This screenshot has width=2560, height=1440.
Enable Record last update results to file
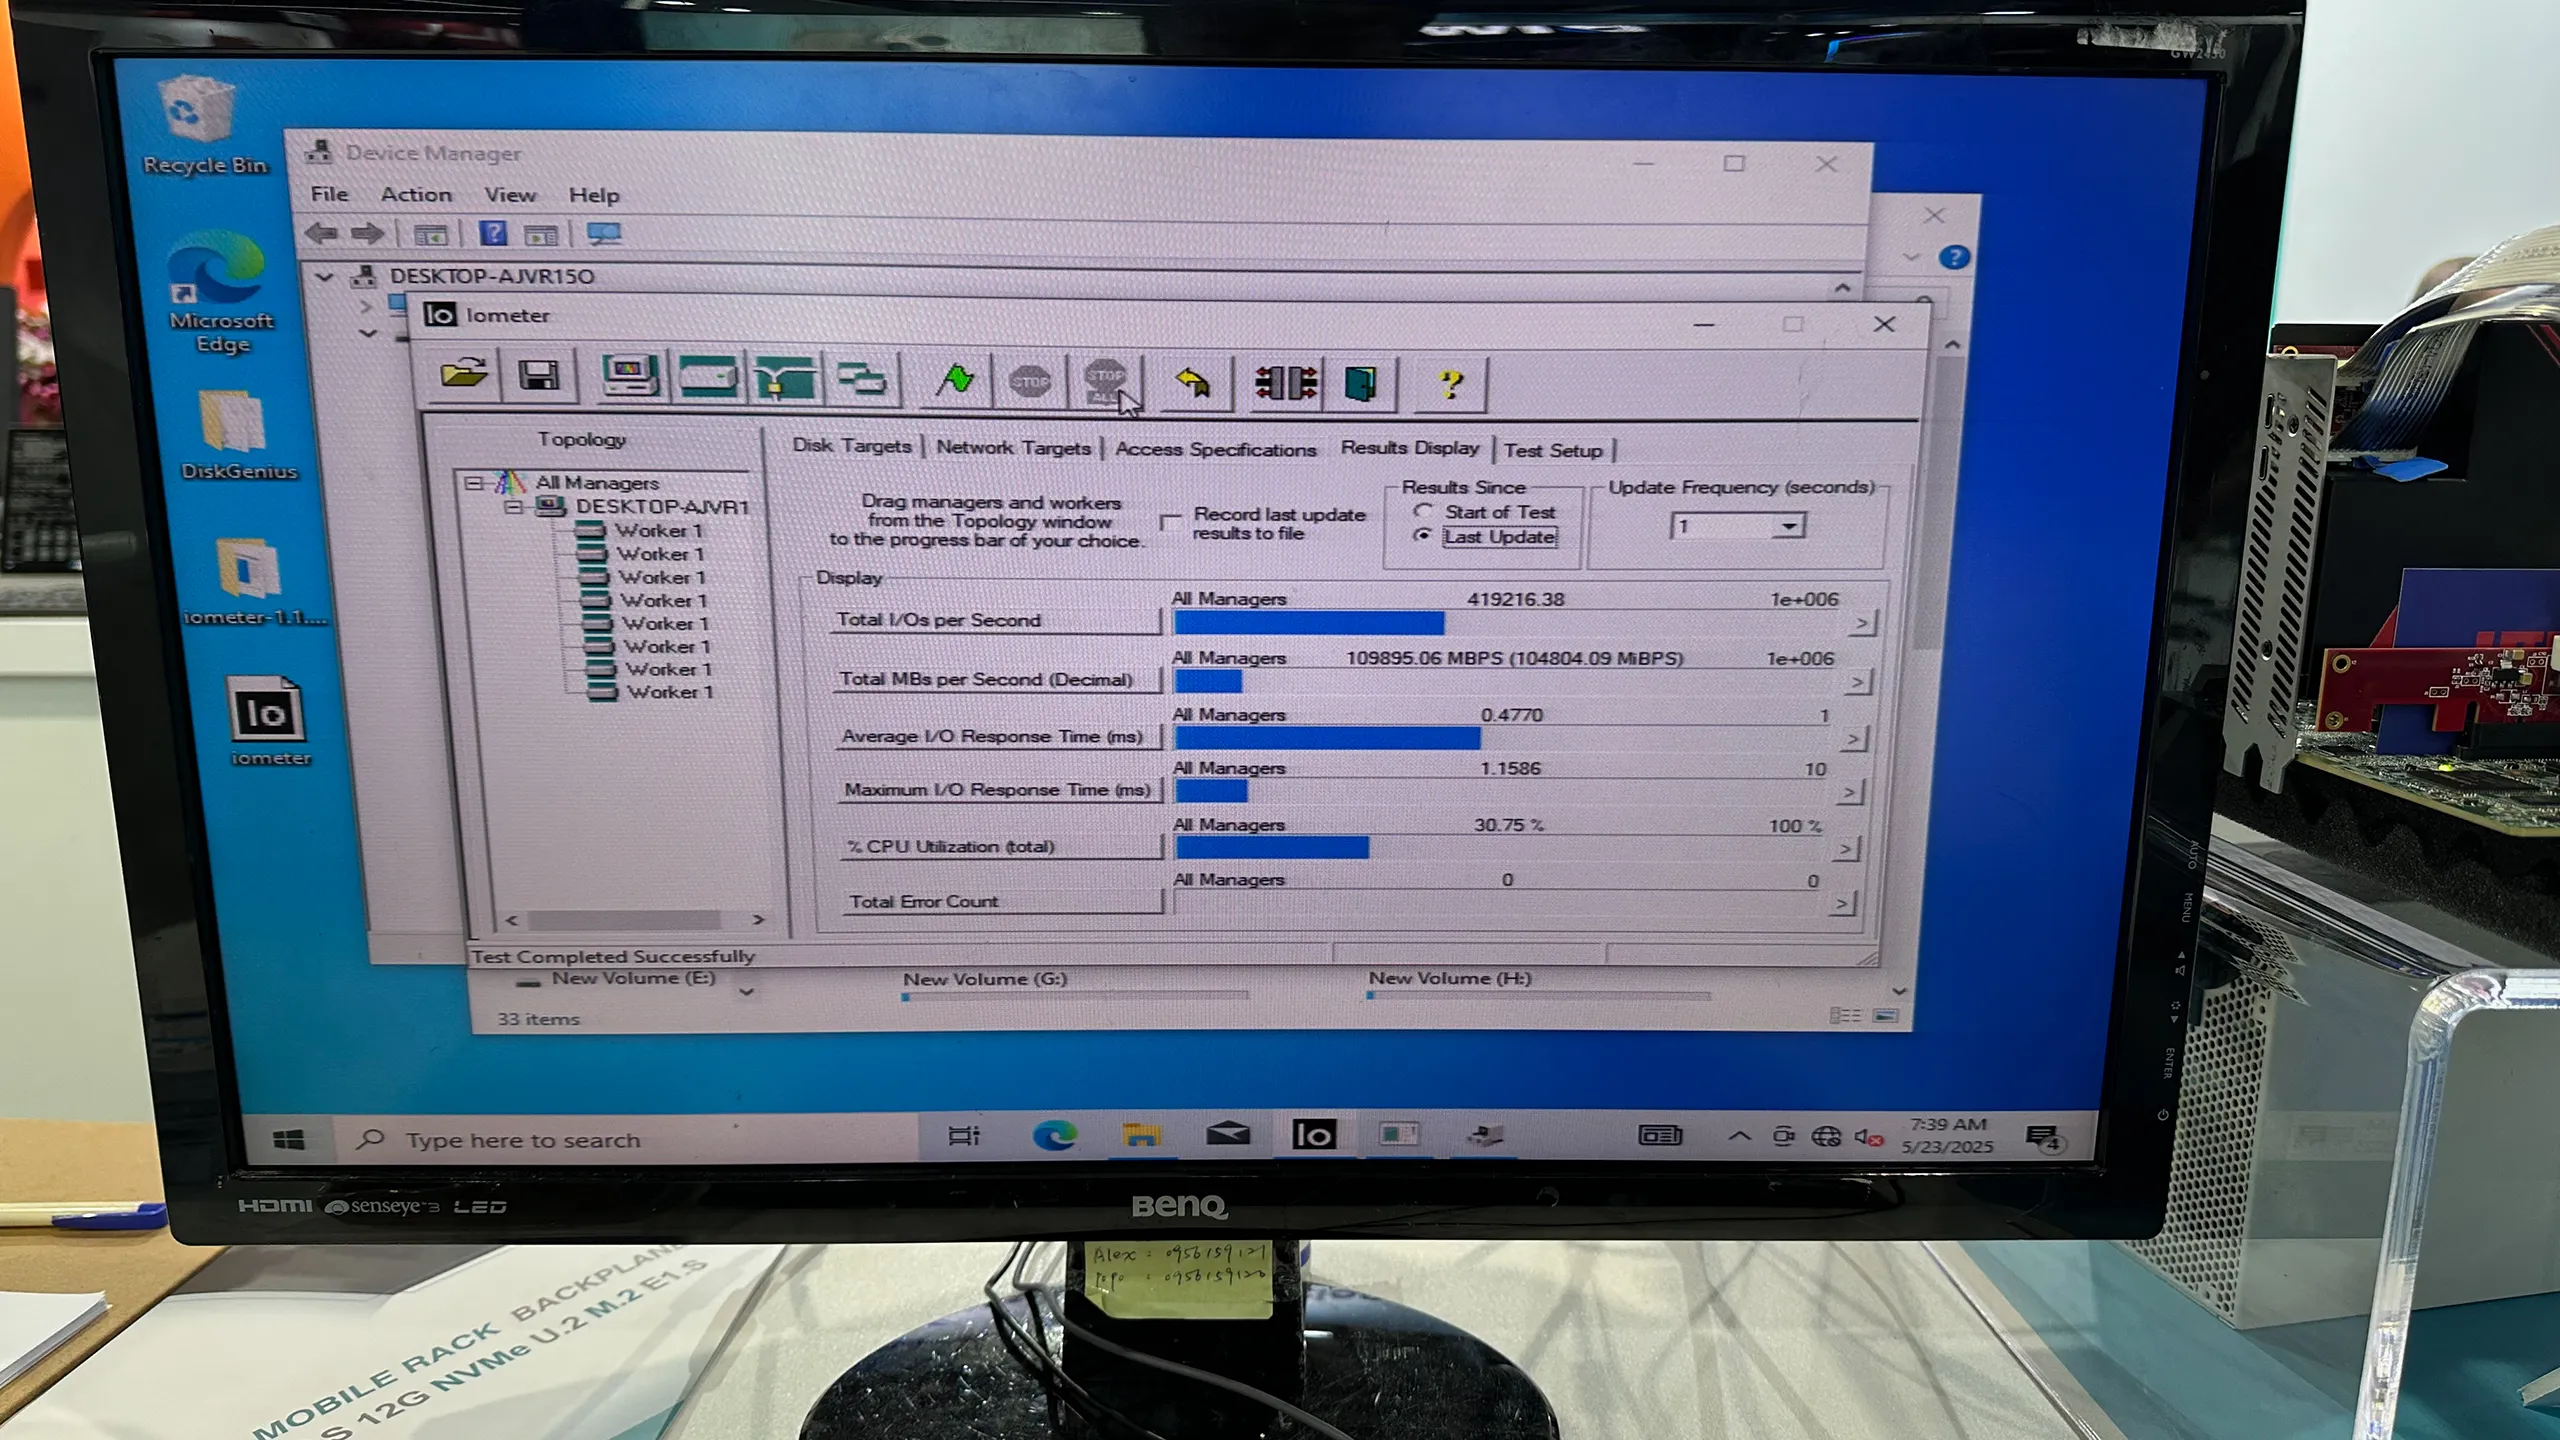(1170, 523)
